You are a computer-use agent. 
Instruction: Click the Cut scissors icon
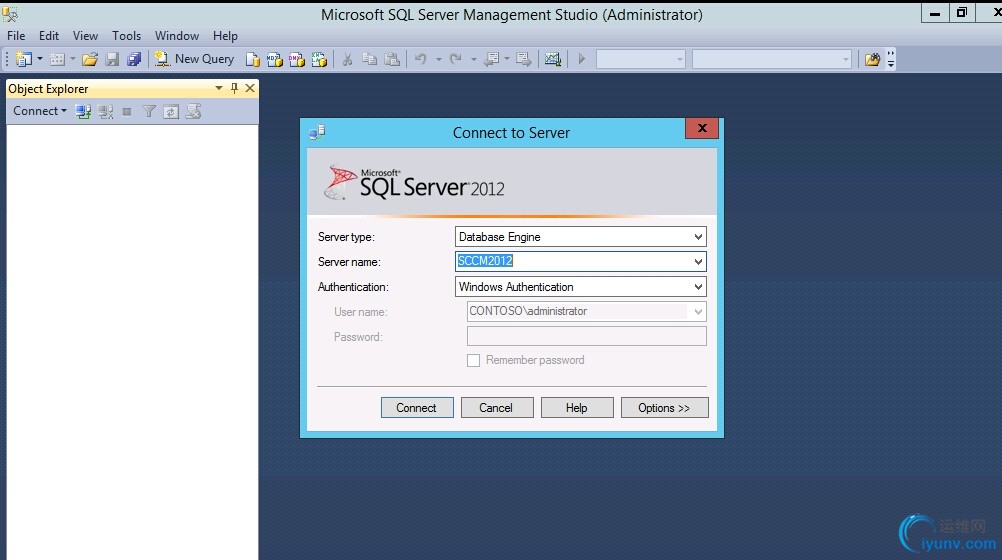click(347, 59)
